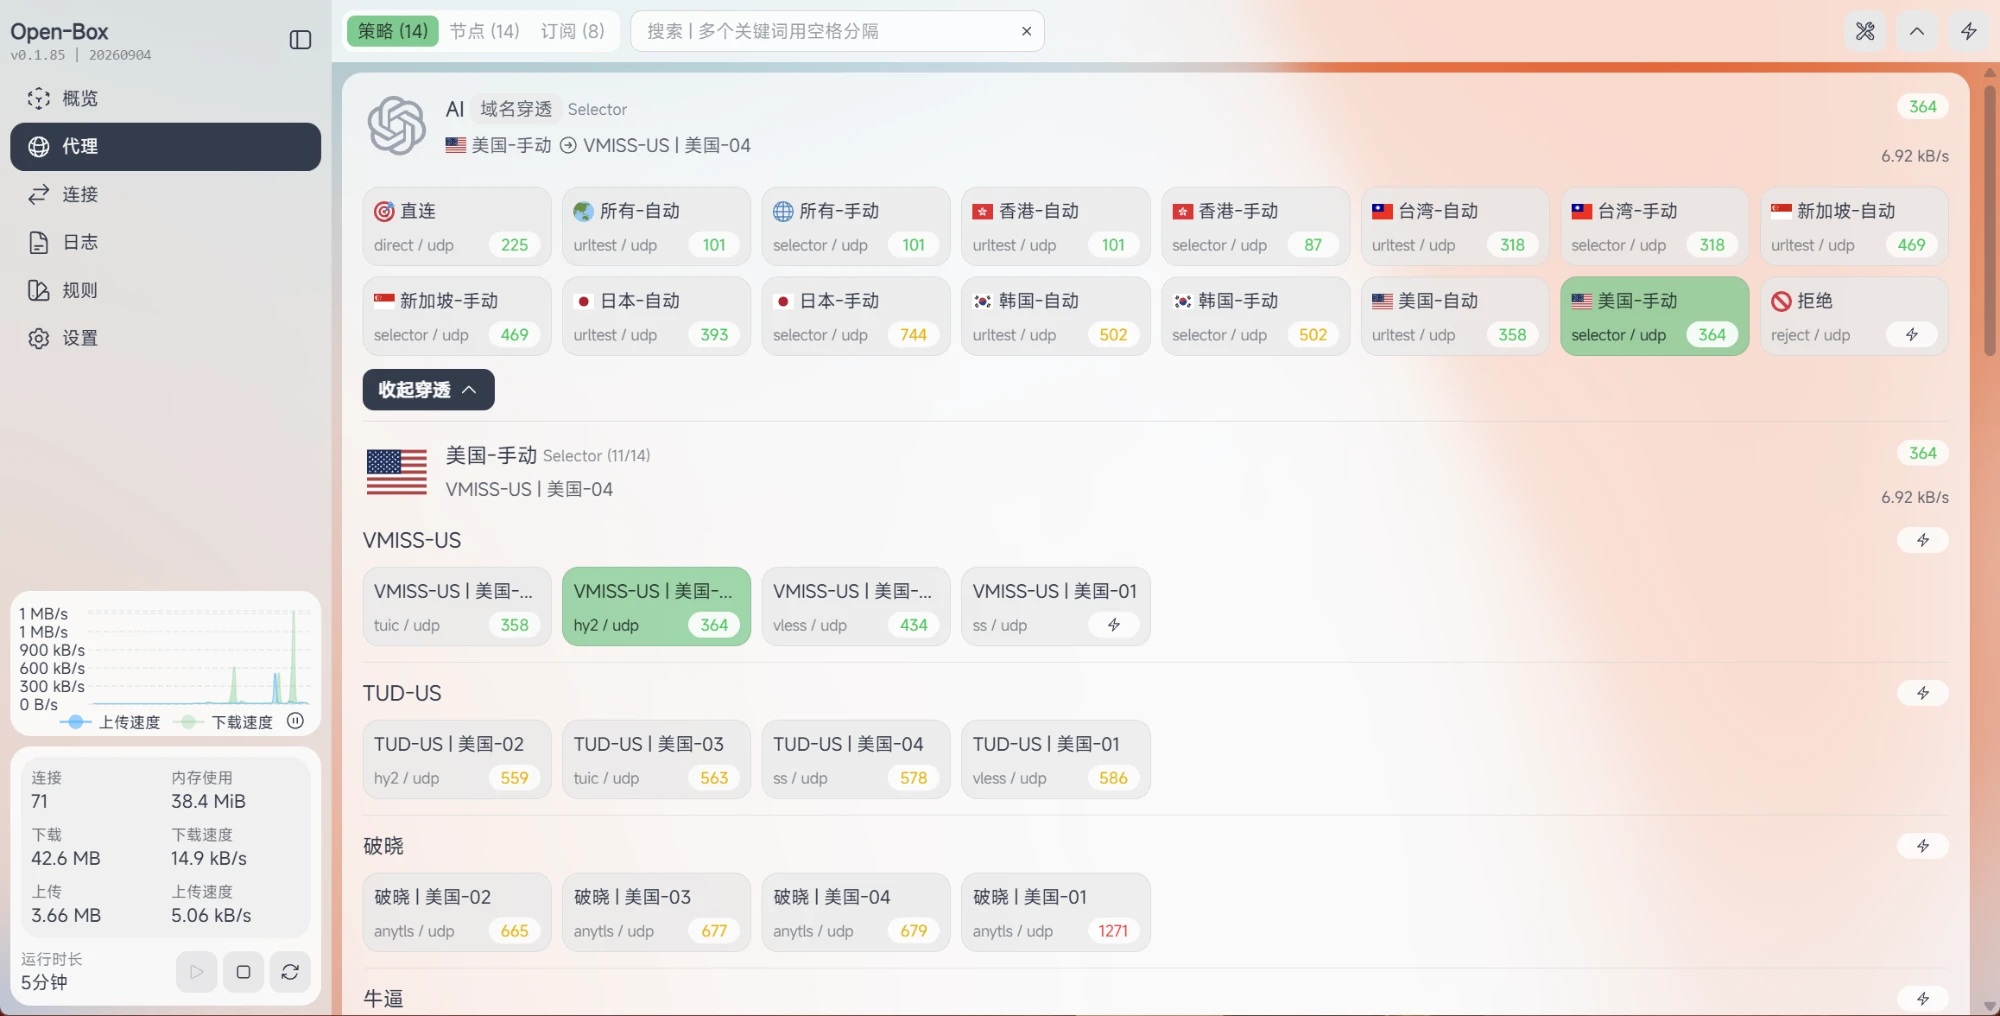Open 概览 in the sidebar
Image resolution: width=2000 pixels, height=1016 pixels.
pyautogui.click(x=165, y=98)
